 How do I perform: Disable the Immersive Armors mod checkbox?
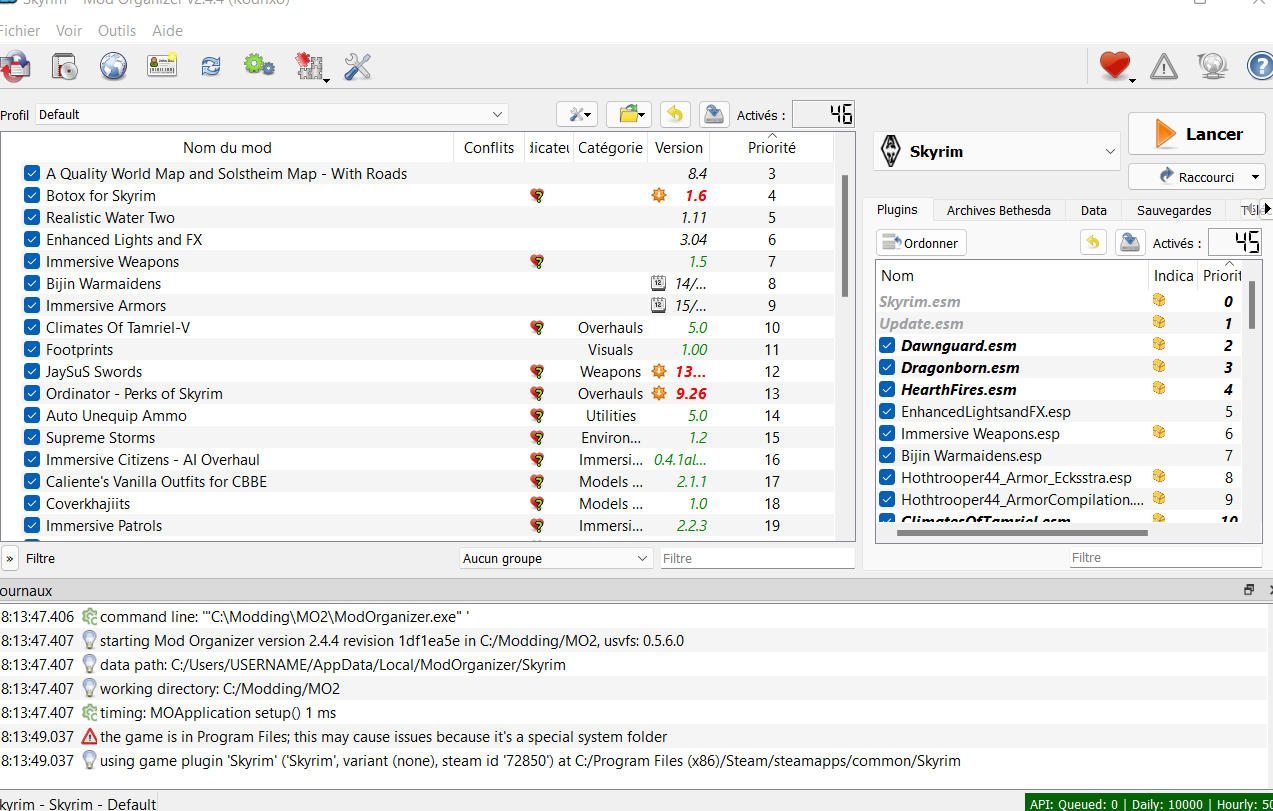pos(32,306)
